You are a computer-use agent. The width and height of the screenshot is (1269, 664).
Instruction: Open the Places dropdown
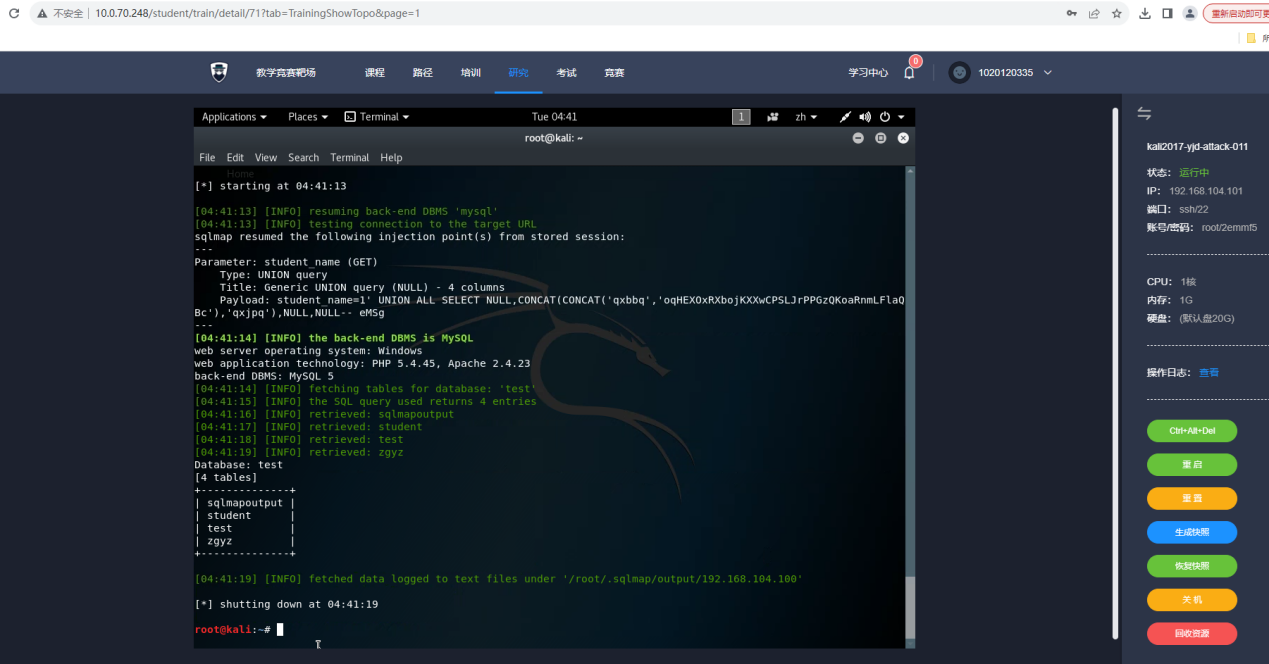(309, 117)
